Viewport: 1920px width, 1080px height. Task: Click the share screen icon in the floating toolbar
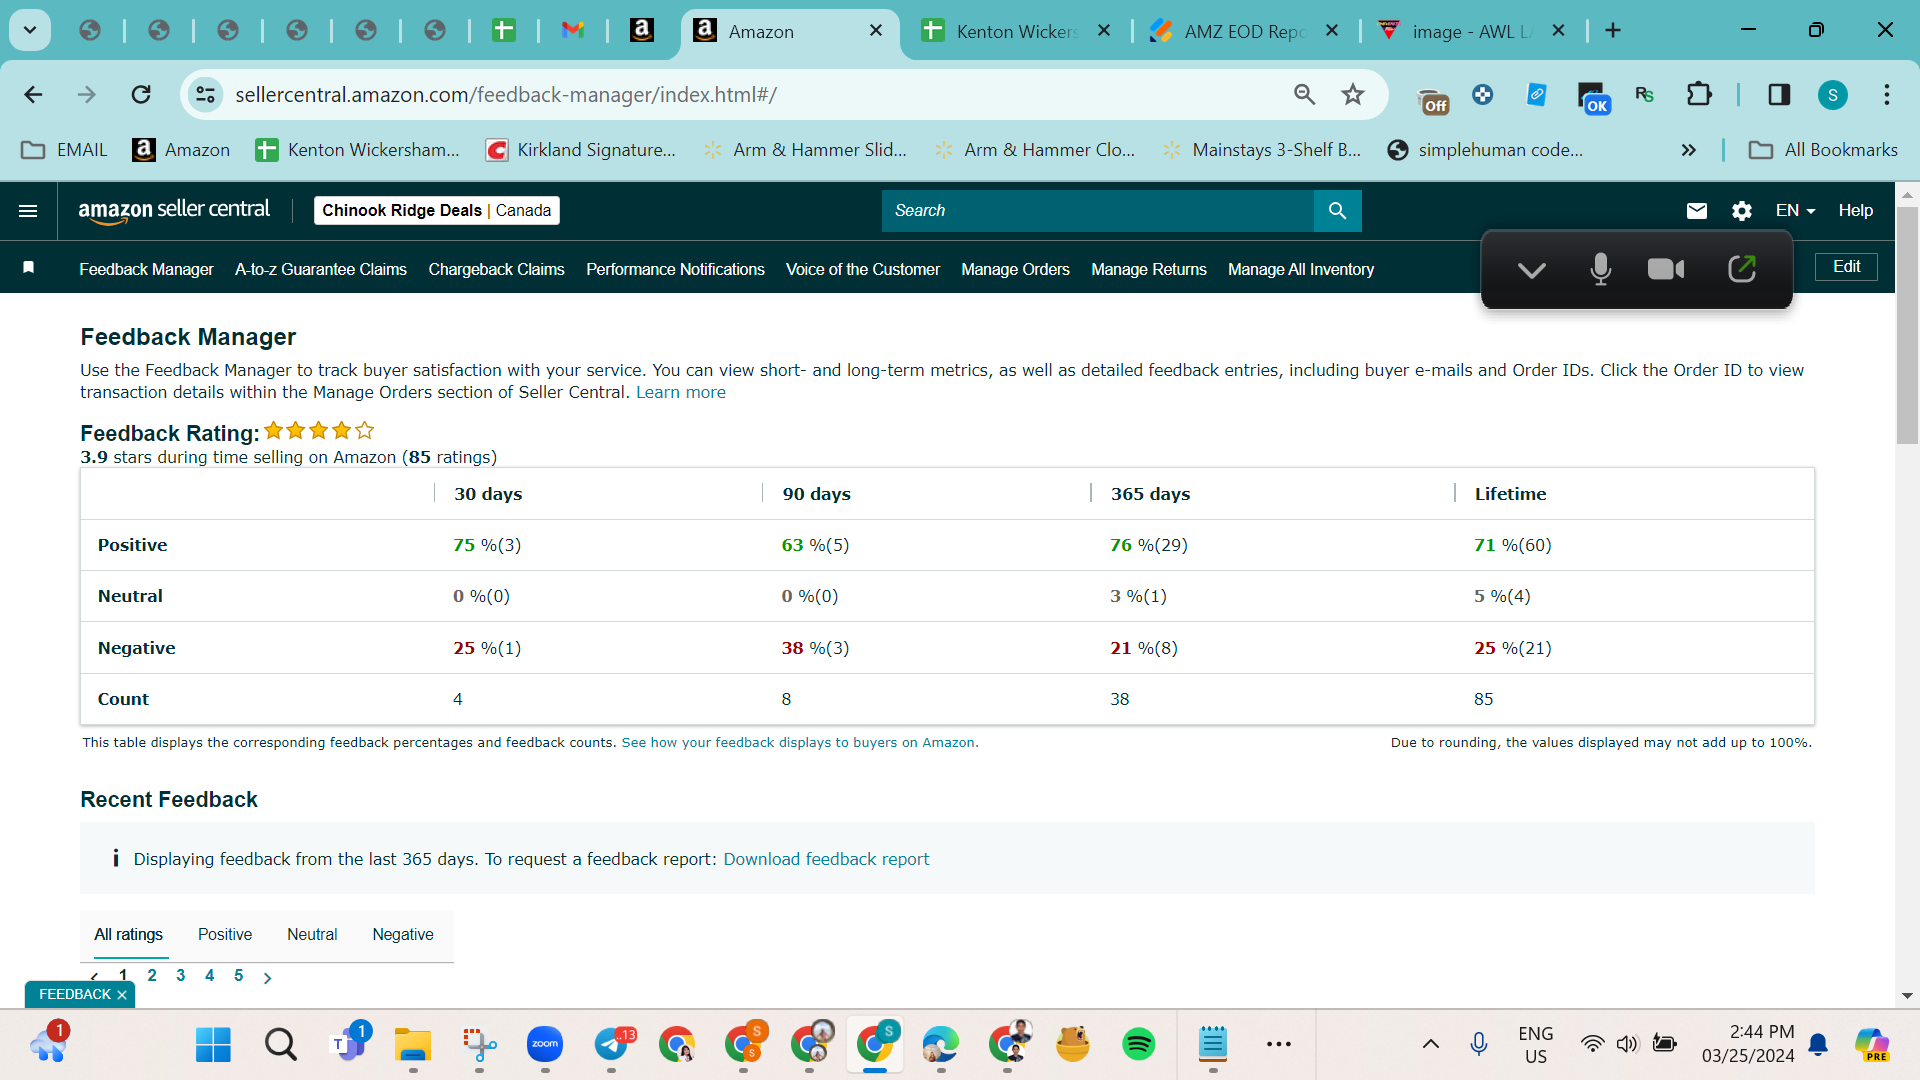1741,269
